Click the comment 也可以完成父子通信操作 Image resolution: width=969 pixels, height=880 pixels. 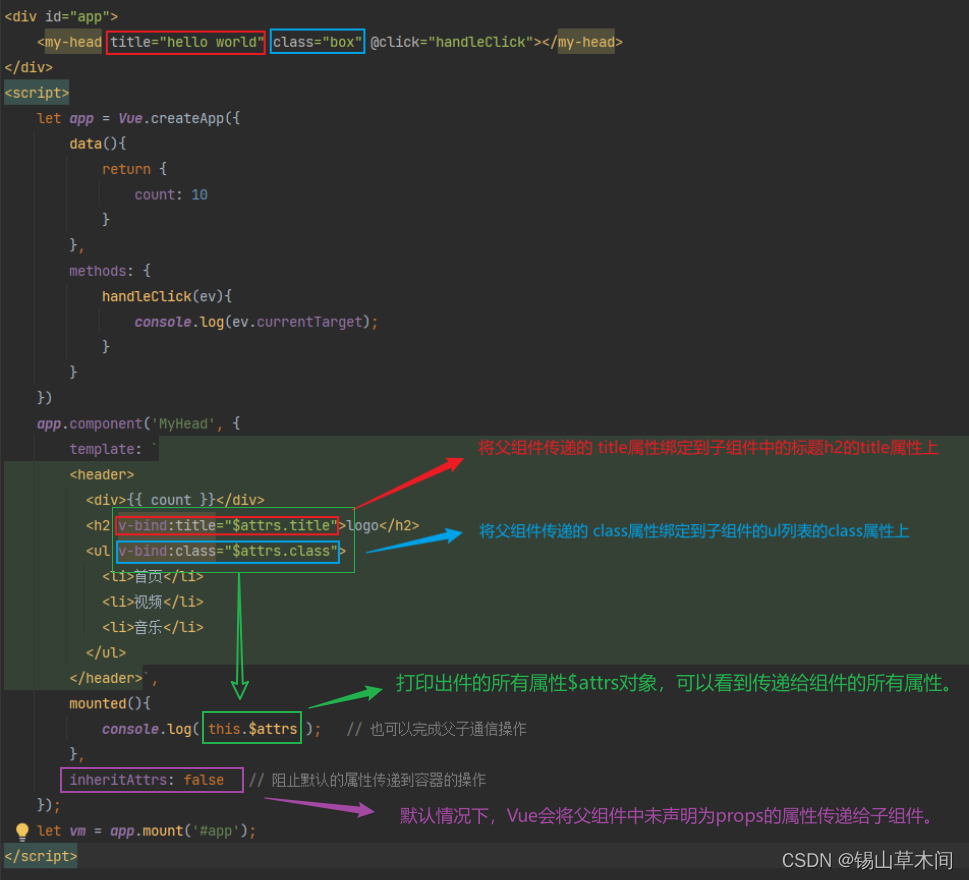point(436,729)
